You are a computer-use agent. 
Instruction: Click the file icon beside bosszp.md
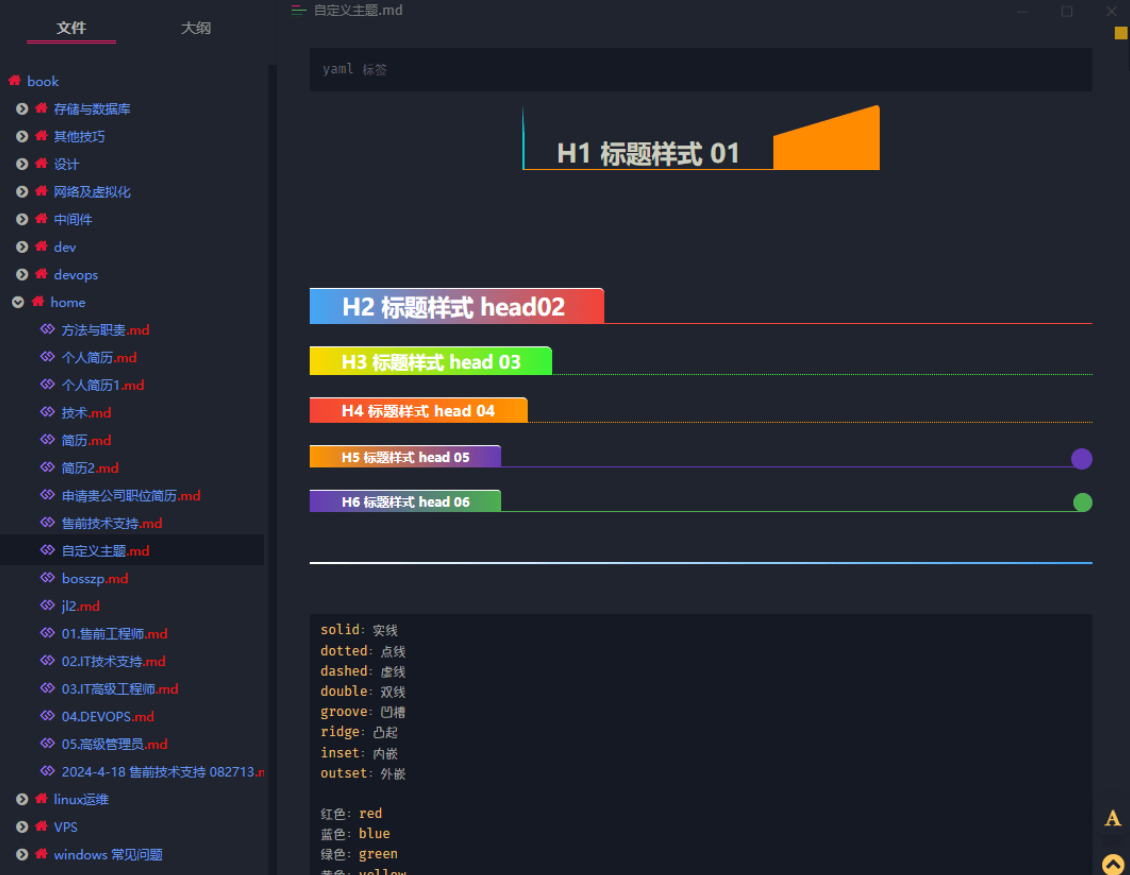[48, 578]
